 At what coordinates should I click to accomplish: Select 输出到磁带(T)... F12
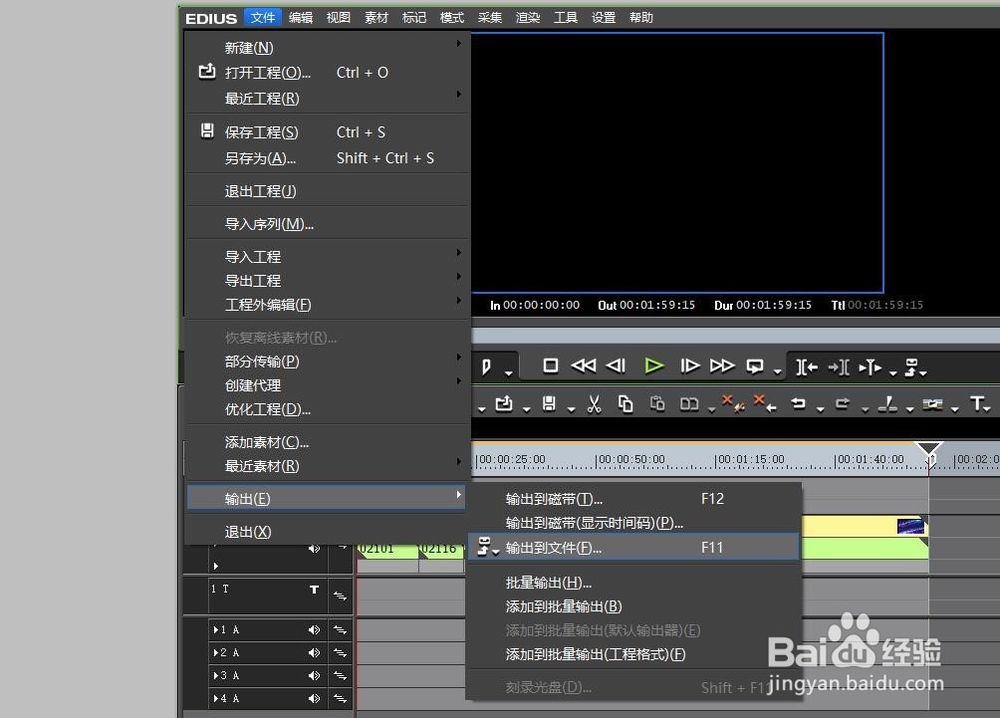(633, 499)
